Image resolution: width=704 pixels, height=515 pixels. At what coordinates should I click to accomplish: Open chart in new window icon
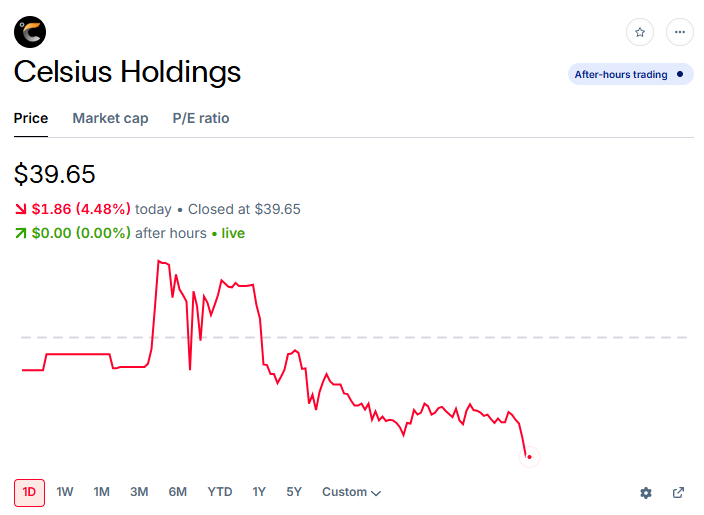[678, 493]
